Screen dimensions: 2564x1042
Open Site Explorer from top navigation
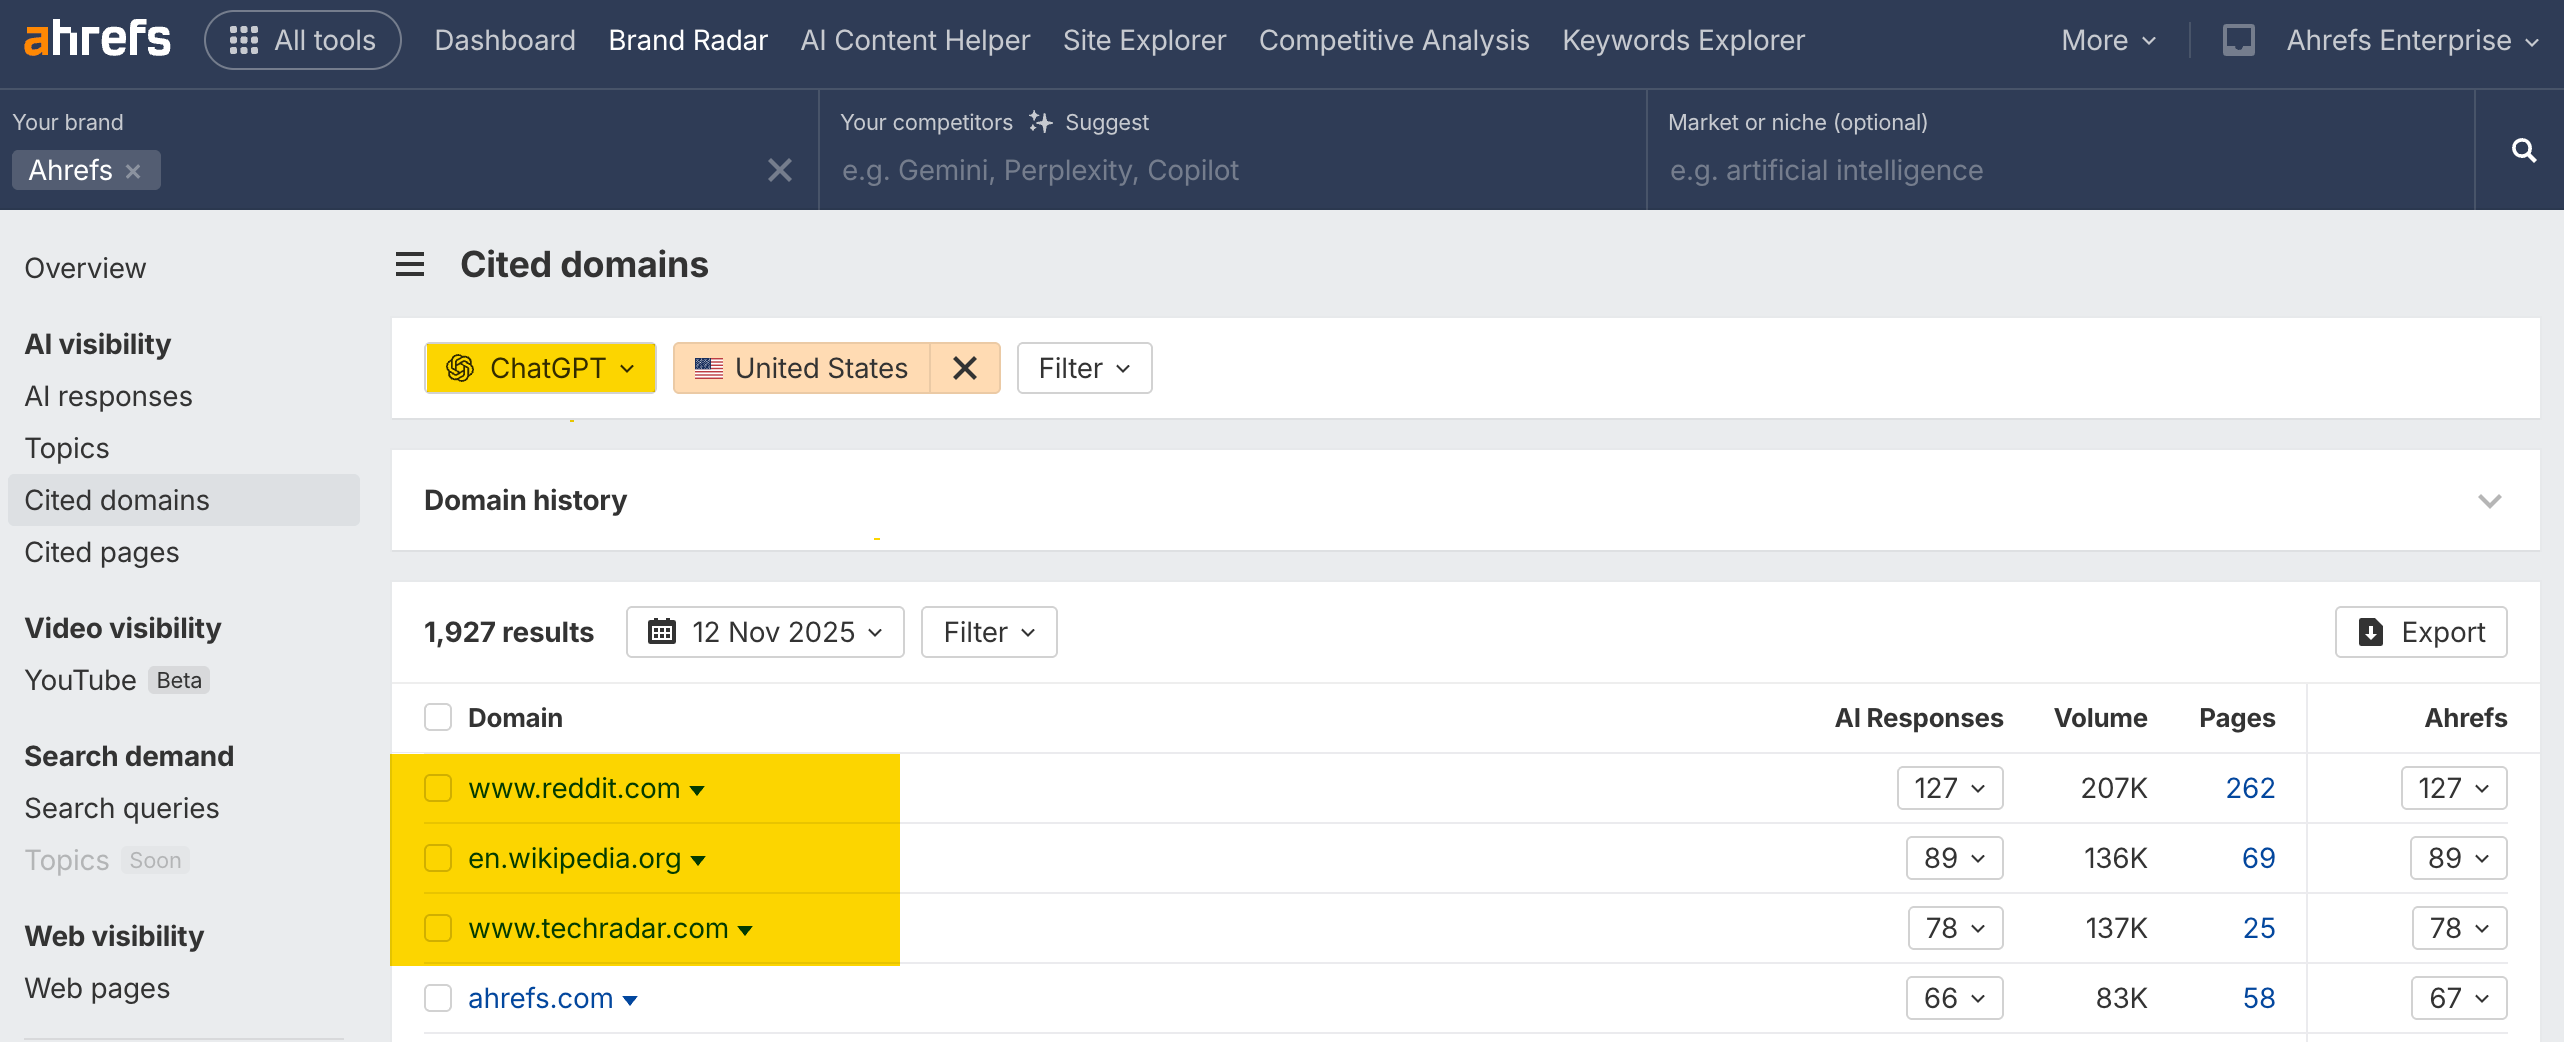(1144, 40)
